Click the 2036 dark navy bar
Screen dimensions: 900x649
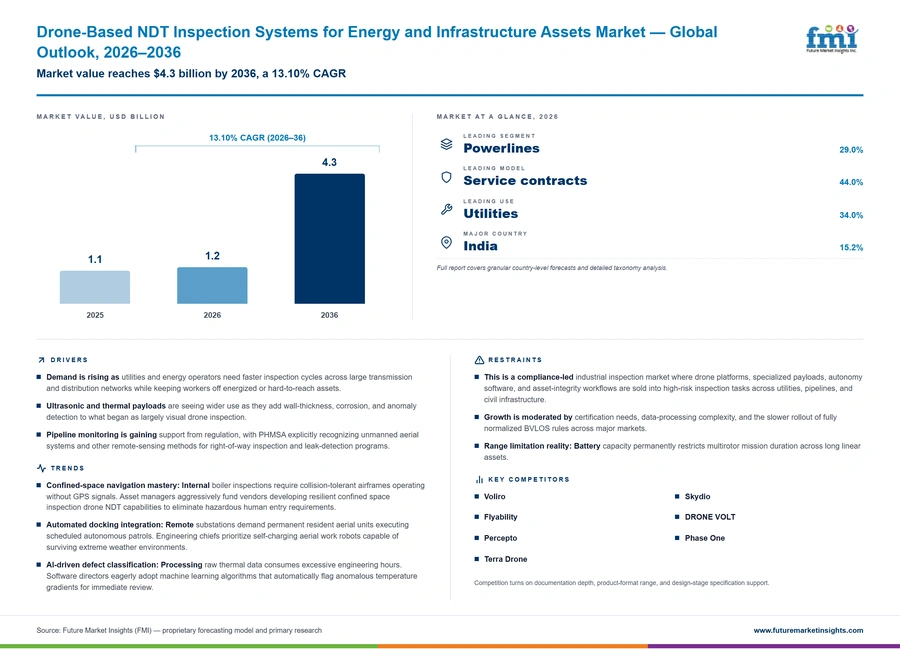tap(329, 239)
